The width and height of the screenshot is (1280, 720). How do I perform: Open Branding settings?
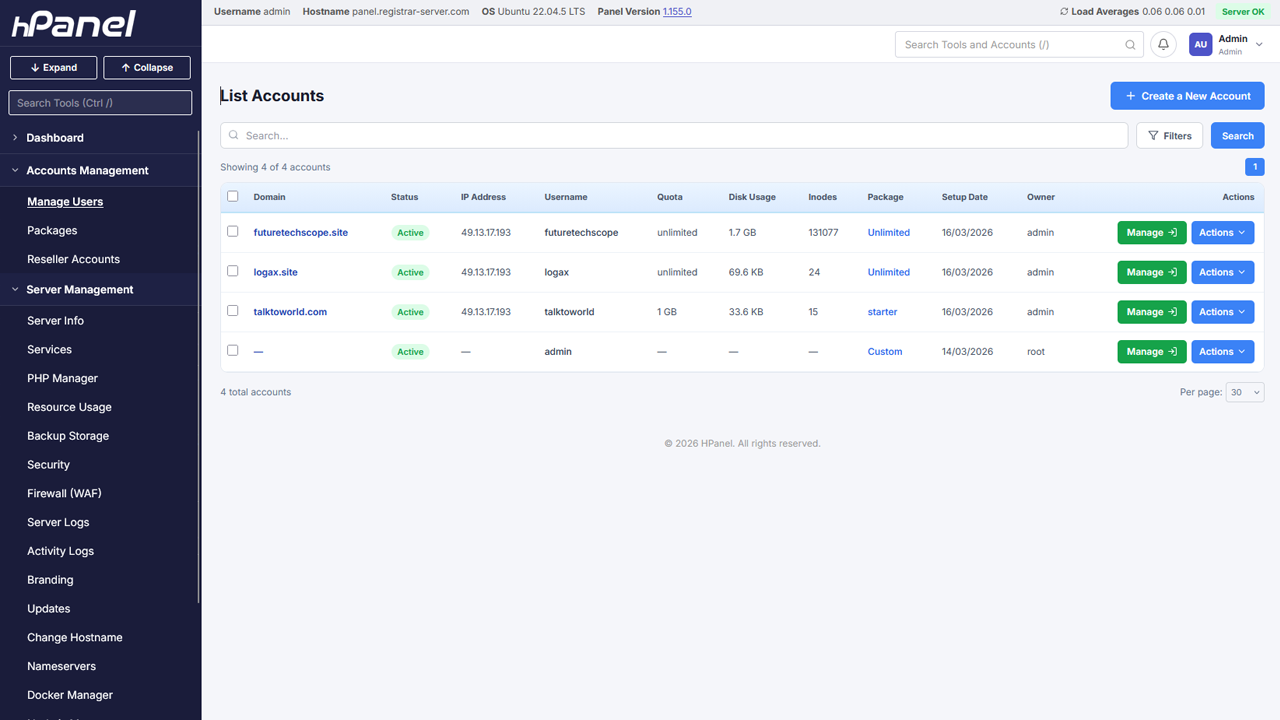50,581
